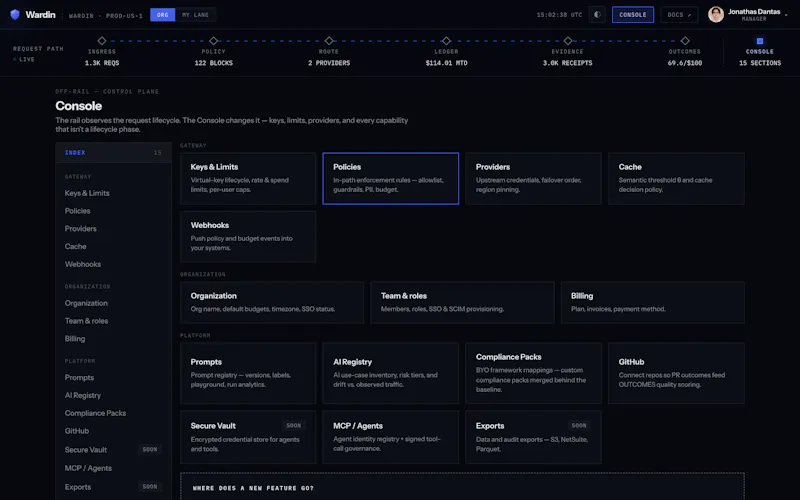Select the INDEX sidebar header
The height and width of the screenshot is (500, 800).
click(x=113, y=153)
